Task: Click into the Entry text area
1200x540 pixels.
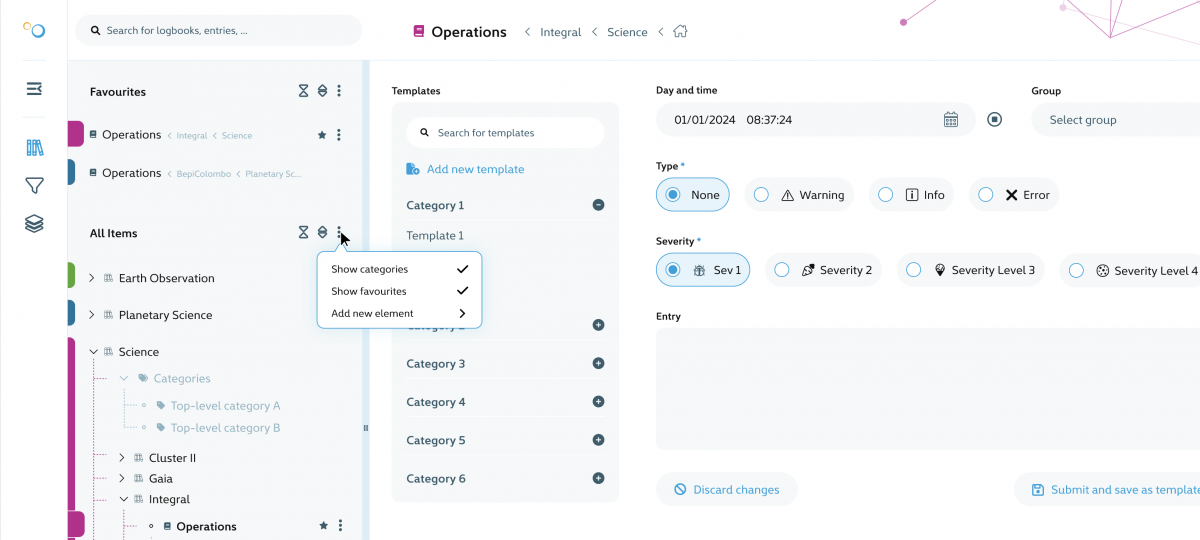Action: (928, 389)
